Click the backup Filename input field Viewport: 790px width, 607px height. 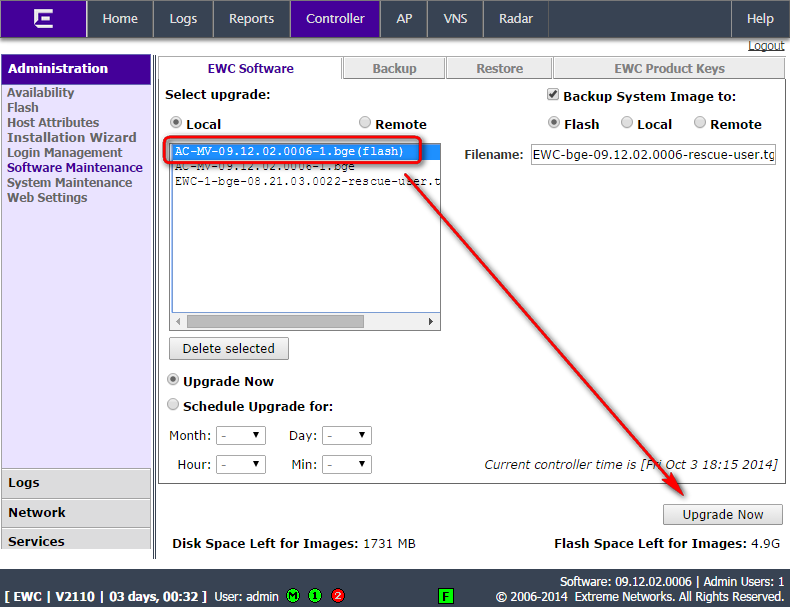coord(653,155)
